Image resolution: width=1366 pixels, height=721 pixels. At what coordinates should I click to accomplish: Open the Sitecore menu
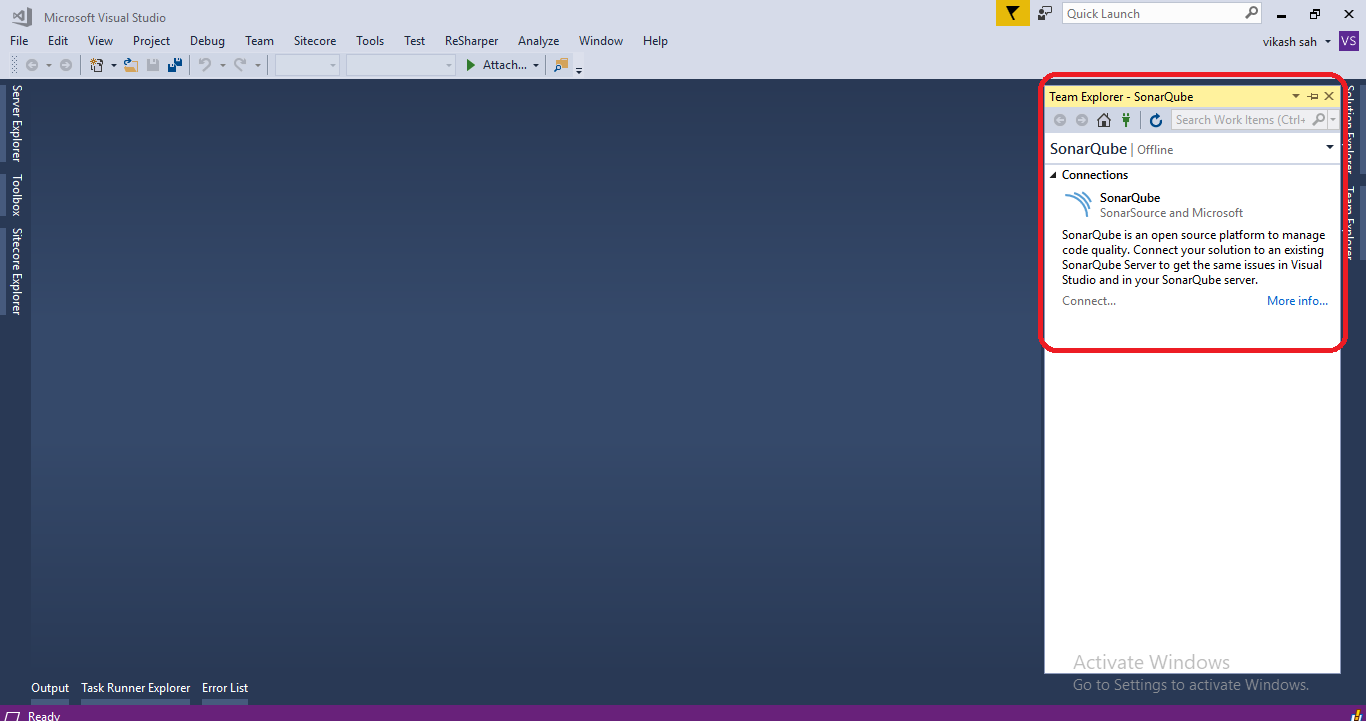coord(314,41)
